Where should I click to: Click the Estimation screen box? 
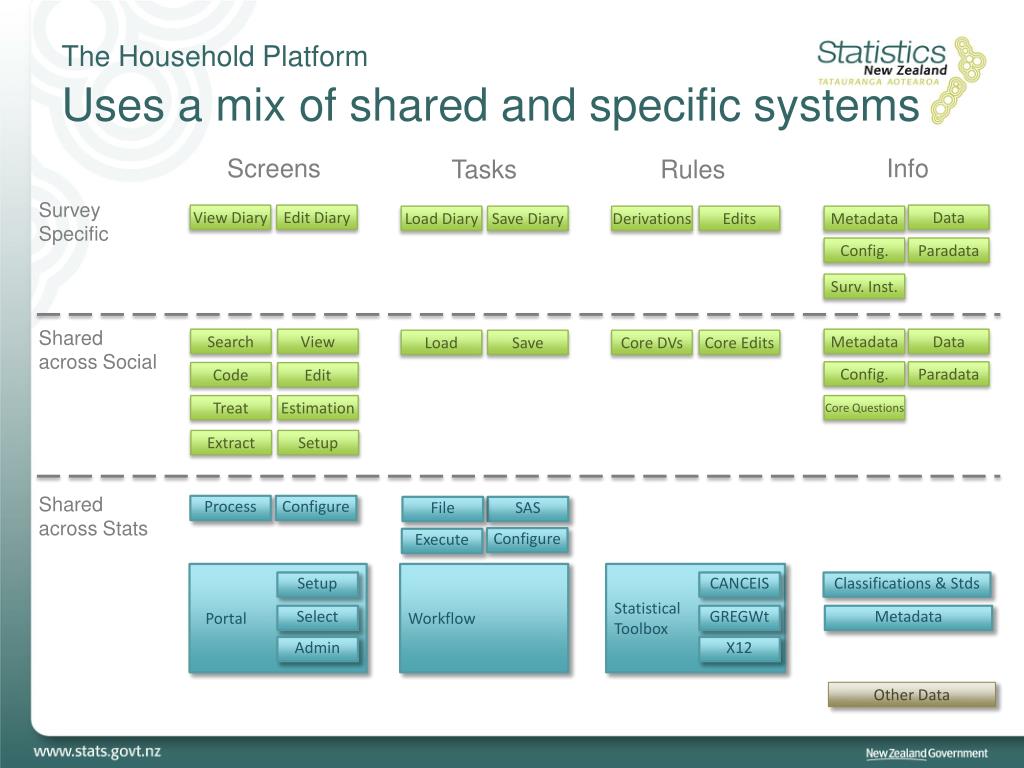click(317, 408)
